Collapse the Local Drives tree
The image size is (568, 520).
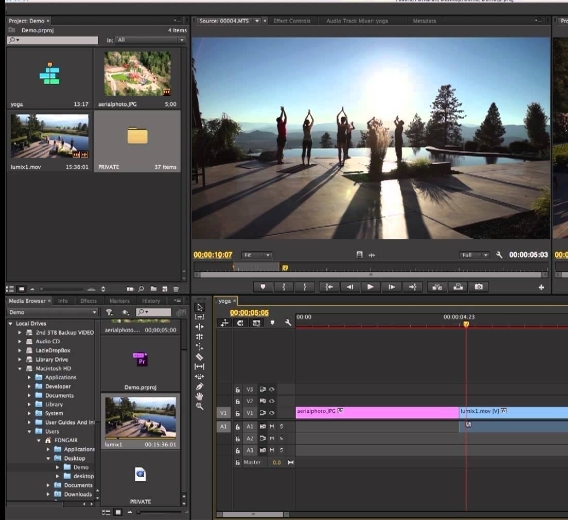[x=11, y=324]
